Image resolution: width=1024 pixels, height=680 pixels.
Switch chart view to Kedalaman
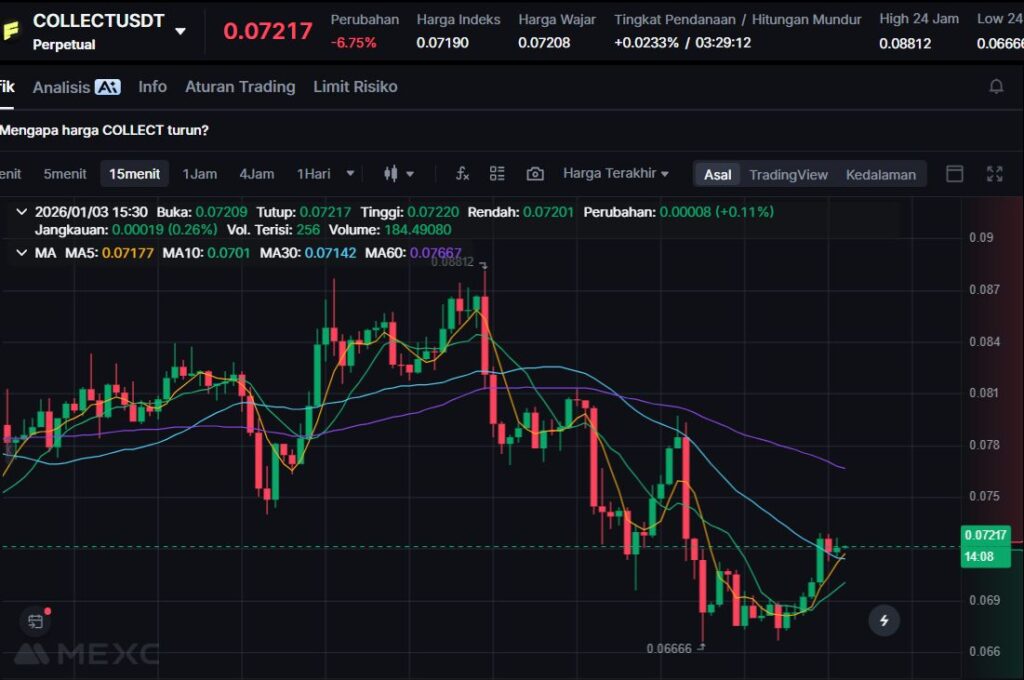[x=880, y=174]
